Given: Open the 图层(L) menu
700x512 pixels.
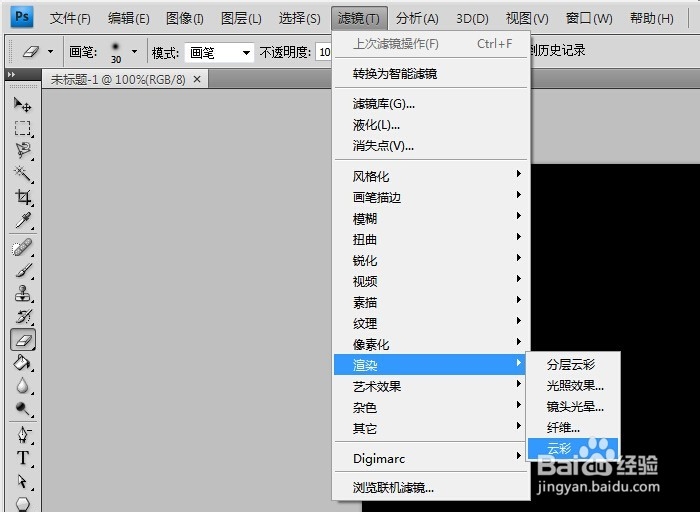Looking at the screenshot, I should (x=241, y=18).
